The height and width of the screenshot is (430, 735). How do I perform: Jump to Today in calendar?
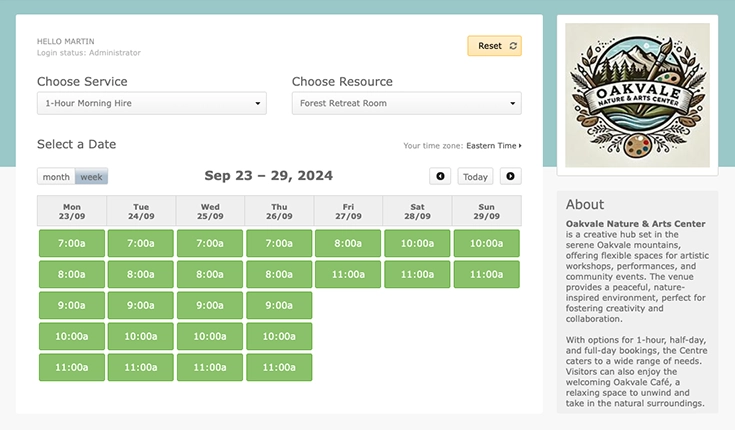475,177
